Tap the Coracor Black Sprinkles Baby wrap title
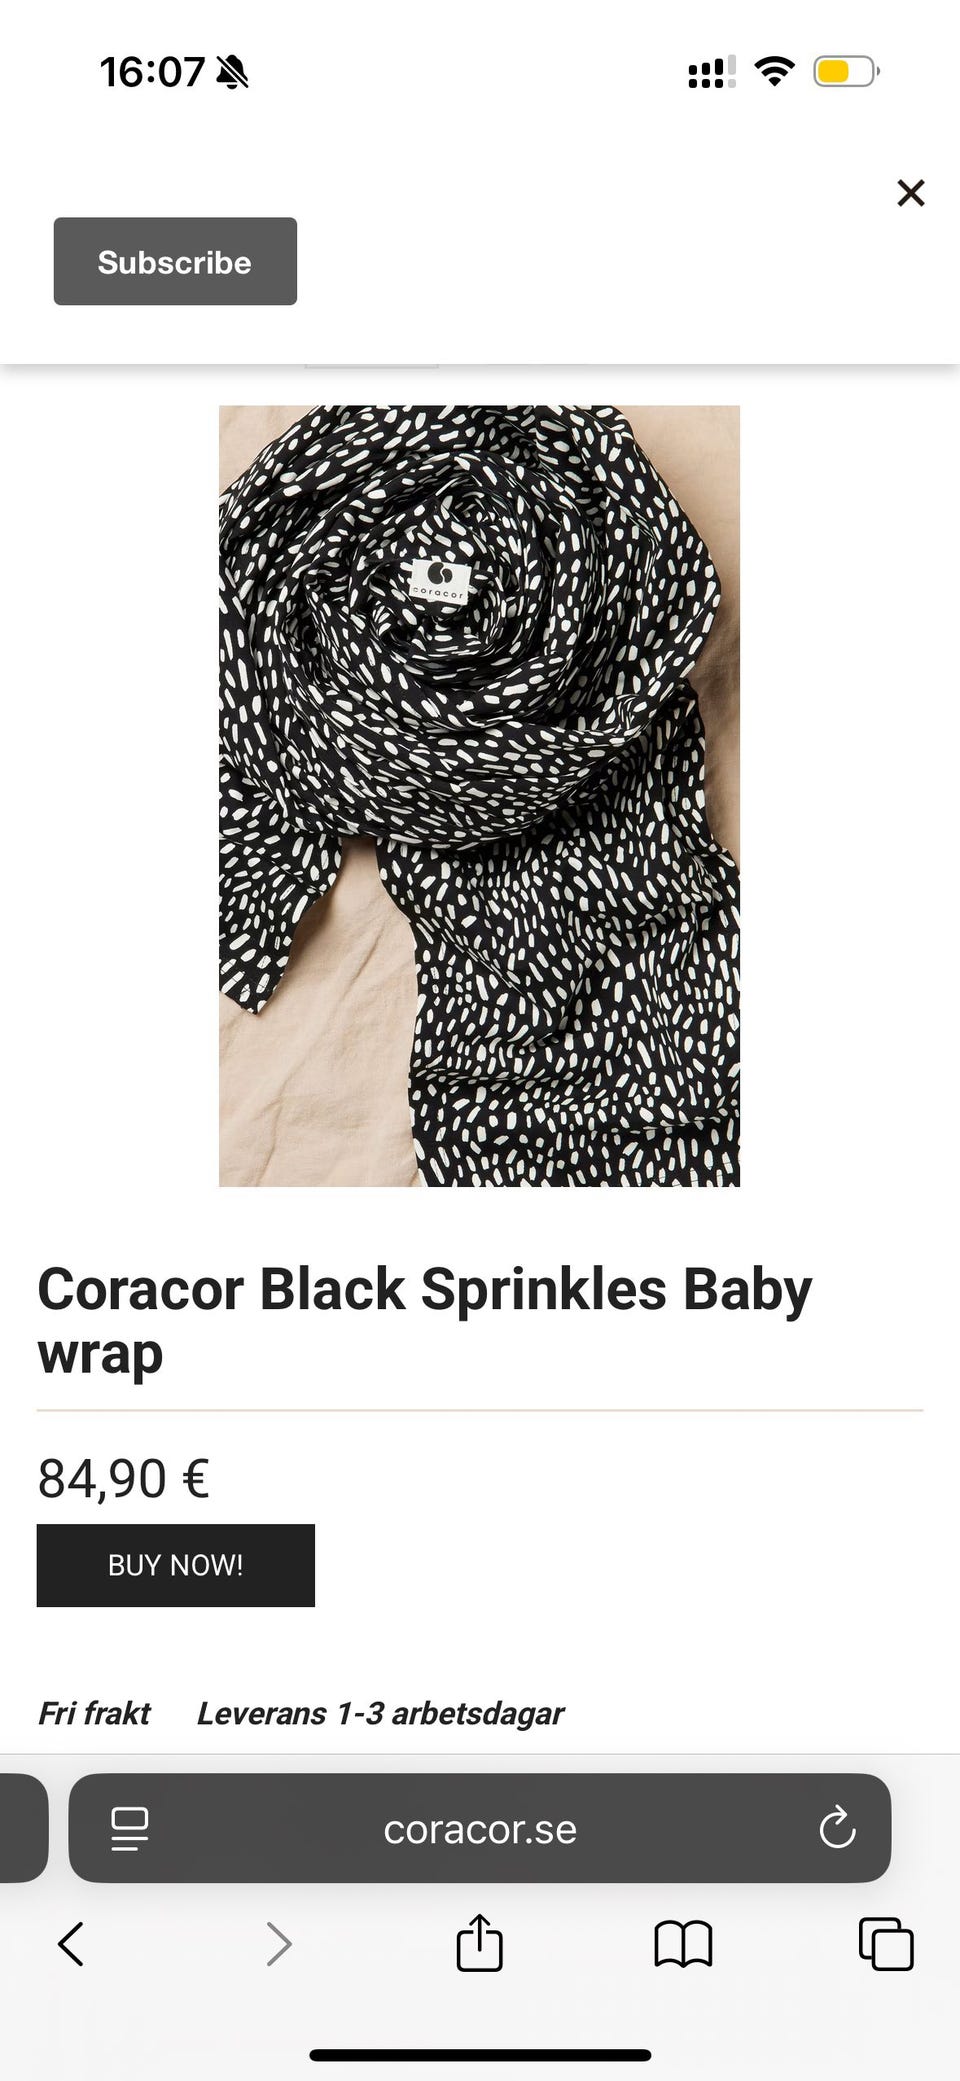 425,1320
